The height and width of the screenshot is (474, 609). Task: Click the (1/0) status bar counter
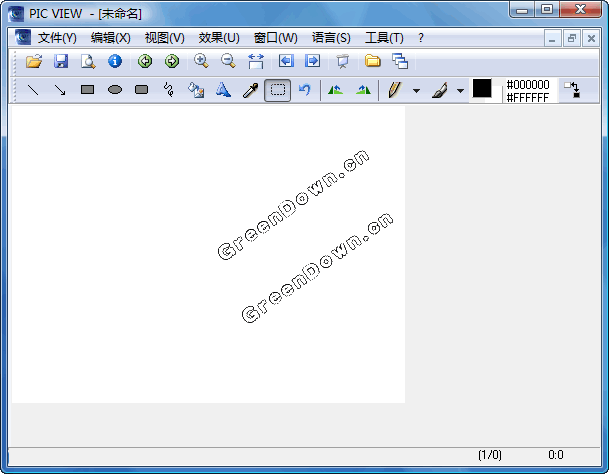click(x=490, y=455)
